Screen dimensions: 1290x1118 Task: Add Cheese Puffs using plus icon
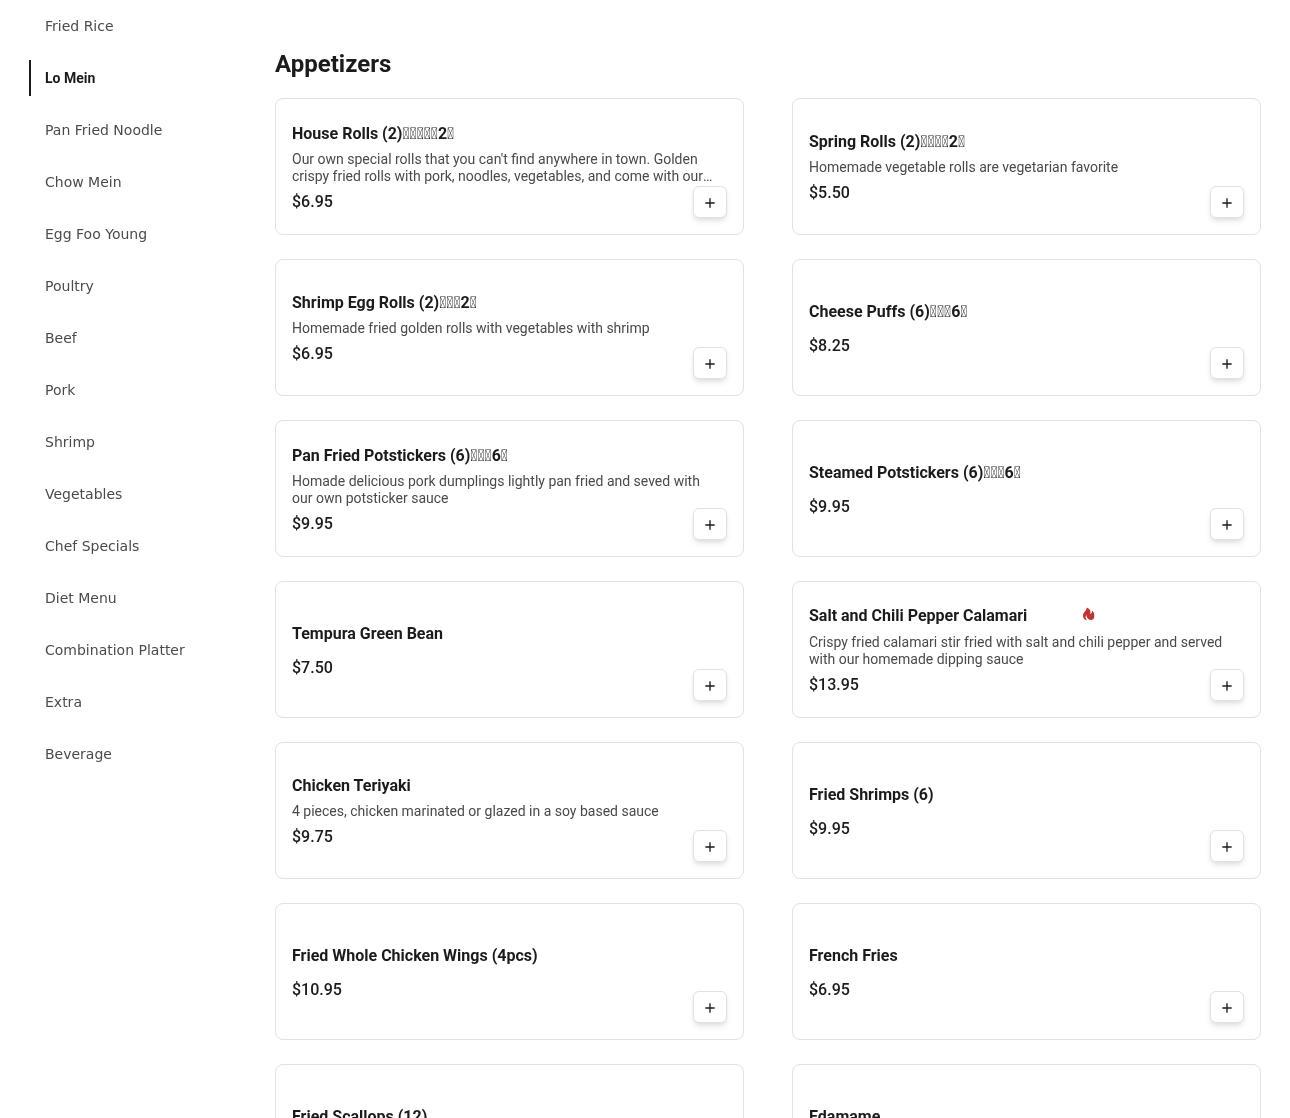[x=1226, y=364]
